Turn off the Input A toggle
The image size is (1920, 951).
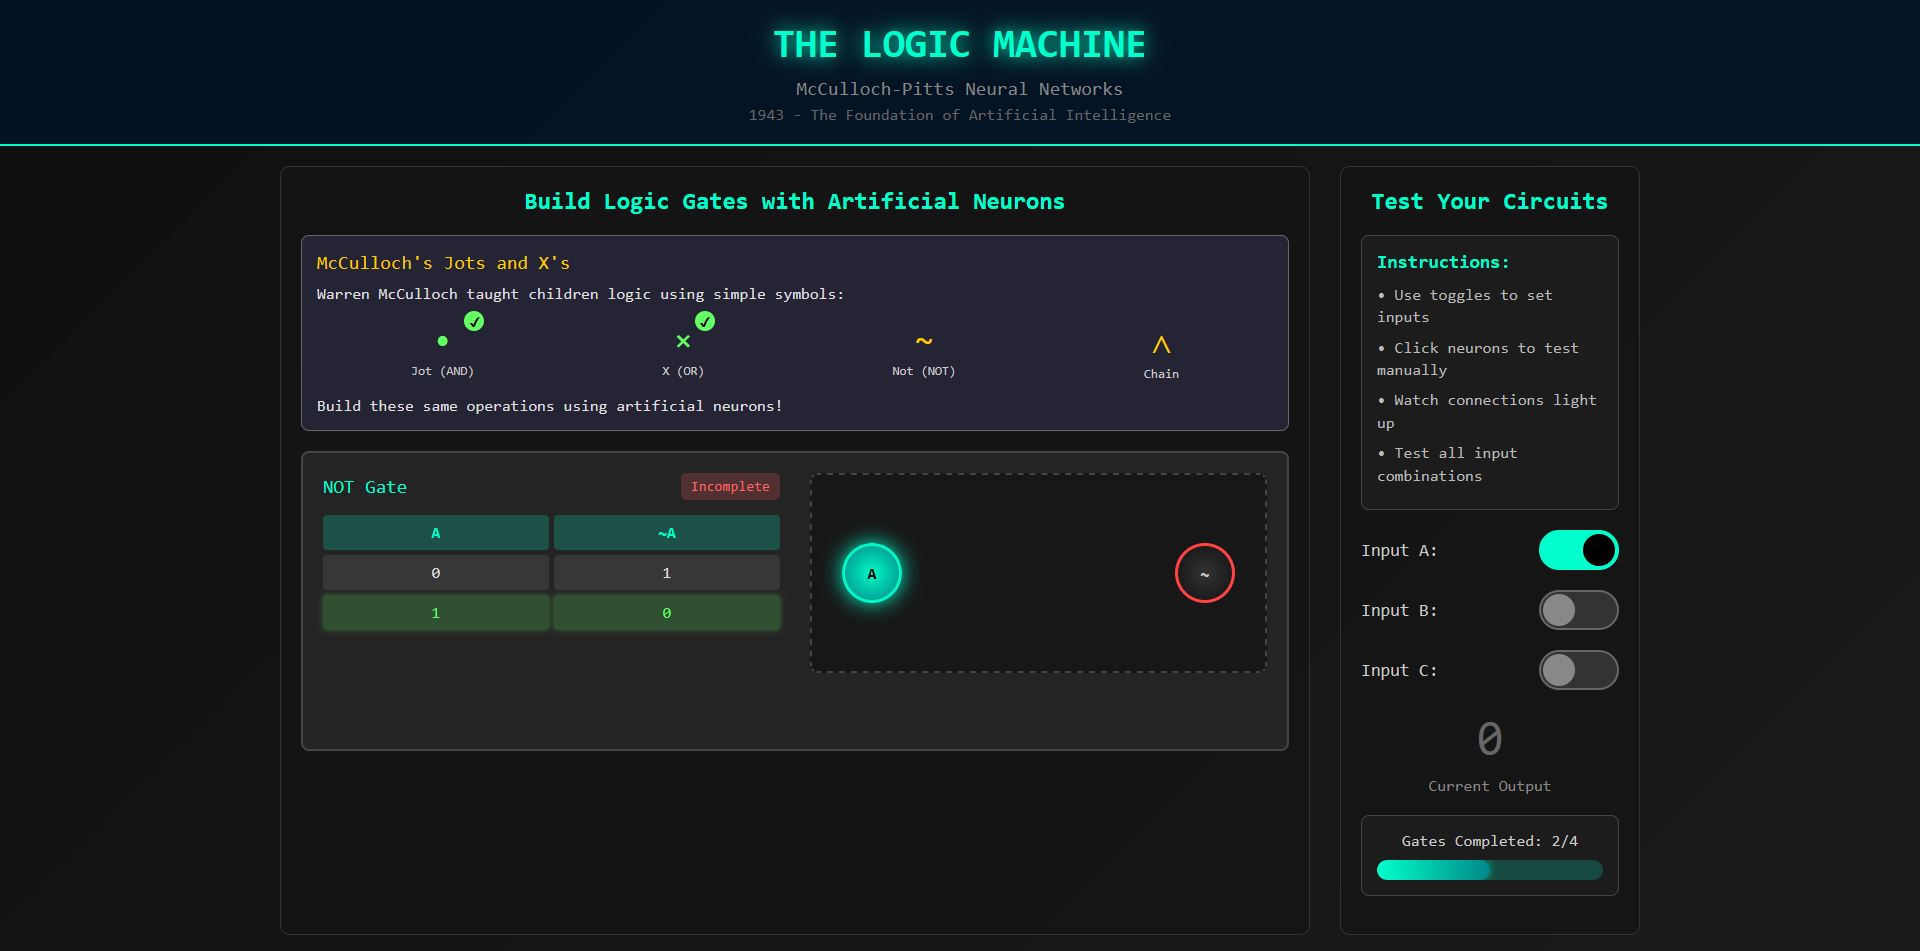1578,550
